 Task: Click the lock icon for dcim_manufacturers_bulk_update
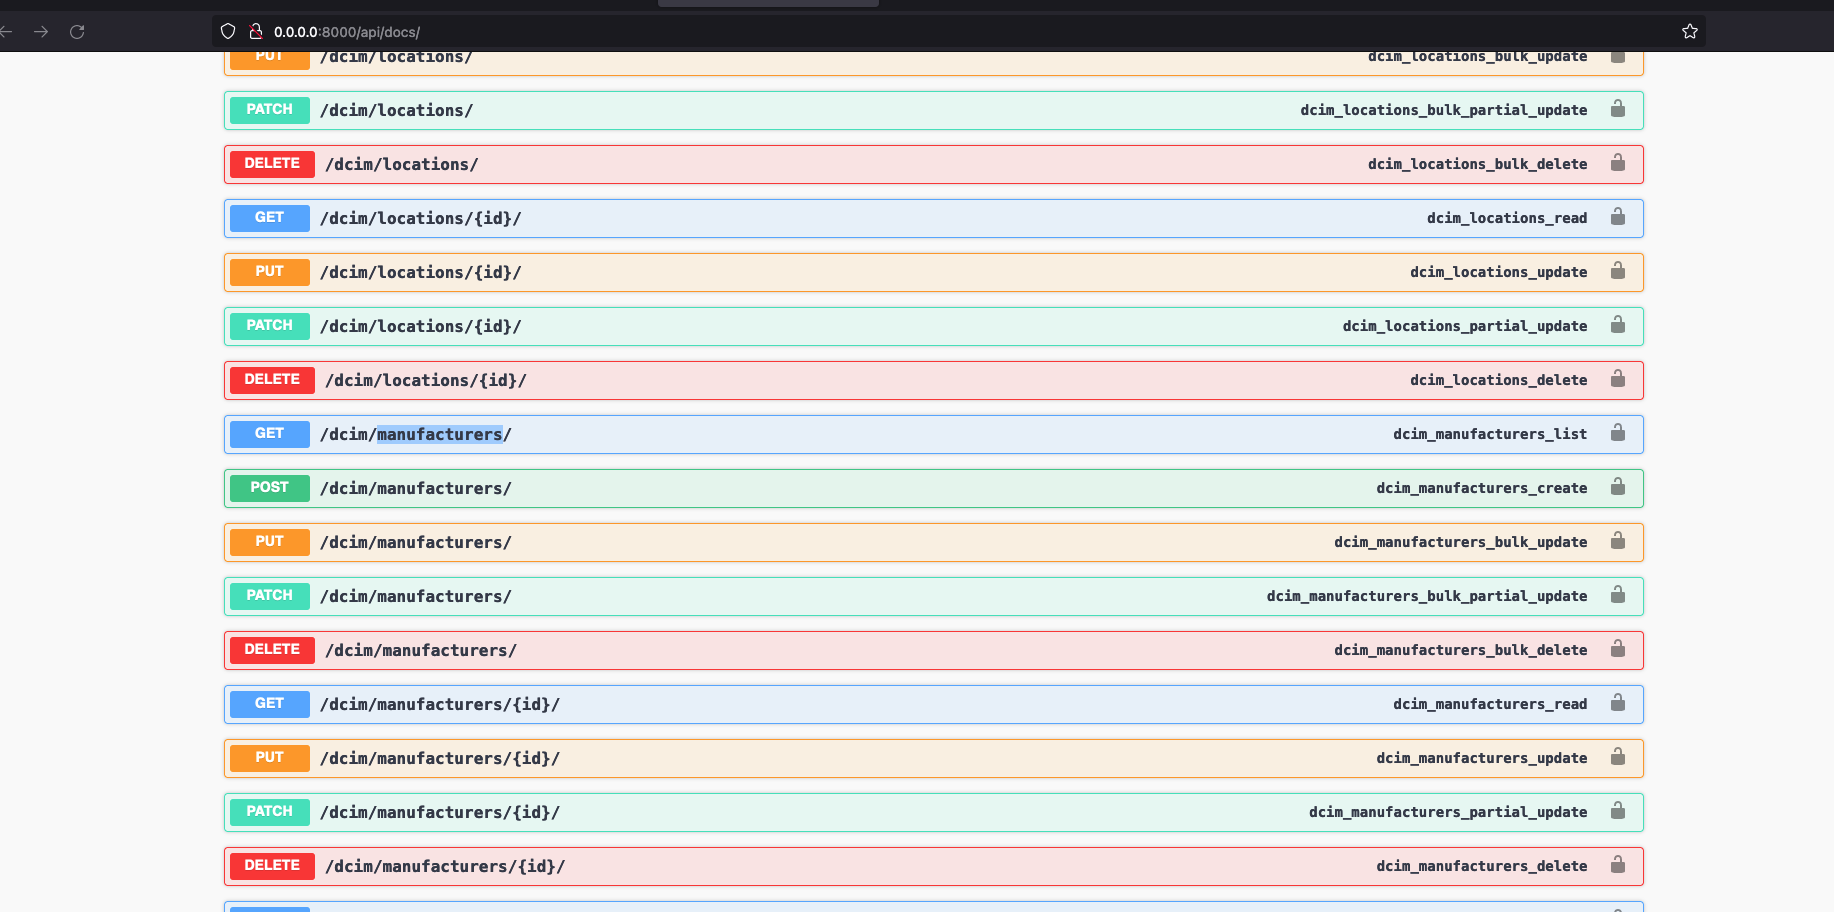(x=1617, y=541)
